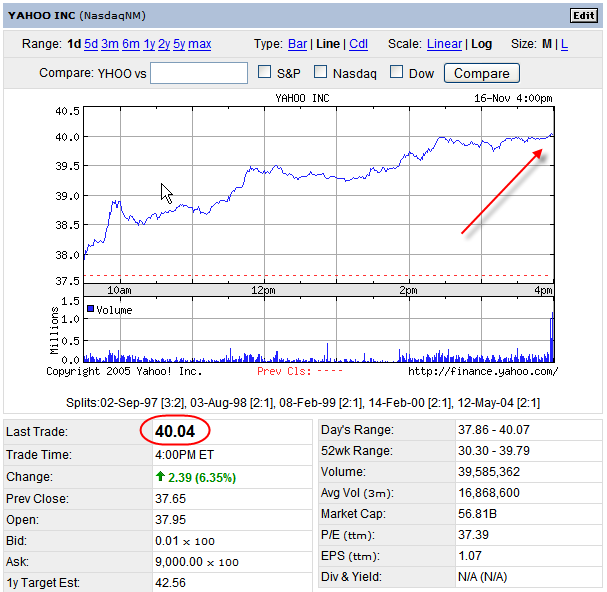Switch range to 2y

tap(164, 44)
